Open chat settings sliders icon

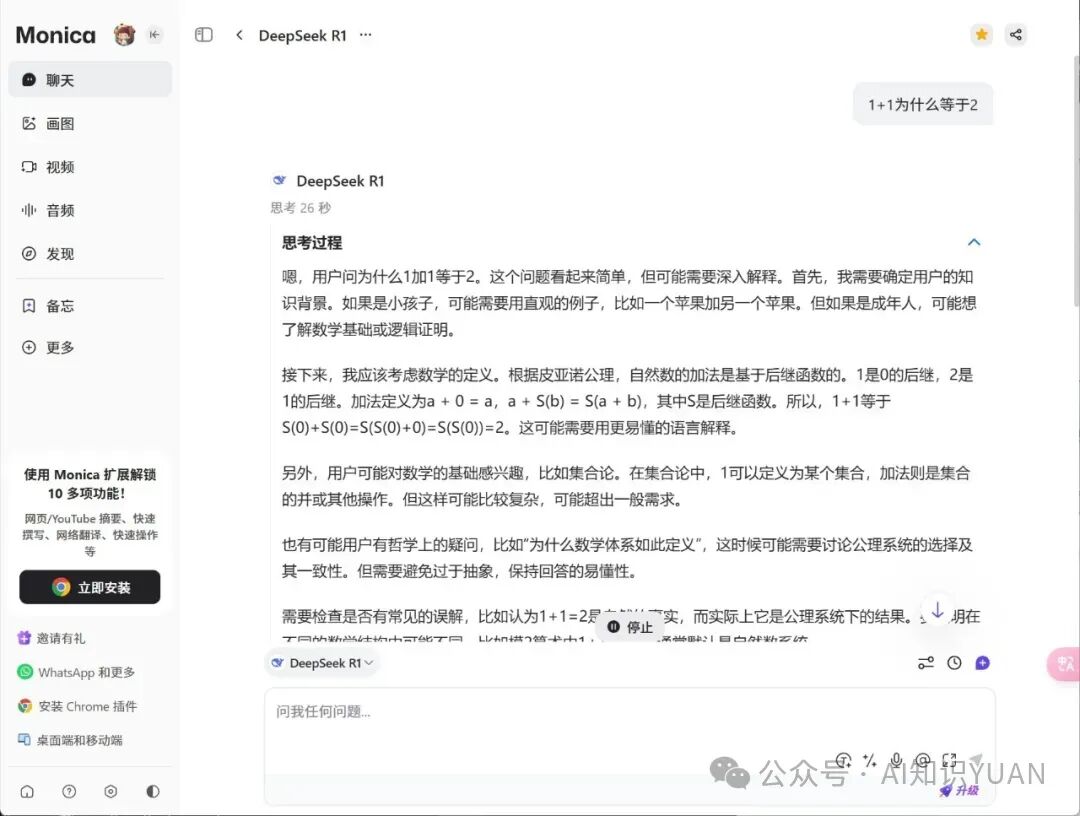[x=926, y=663]
